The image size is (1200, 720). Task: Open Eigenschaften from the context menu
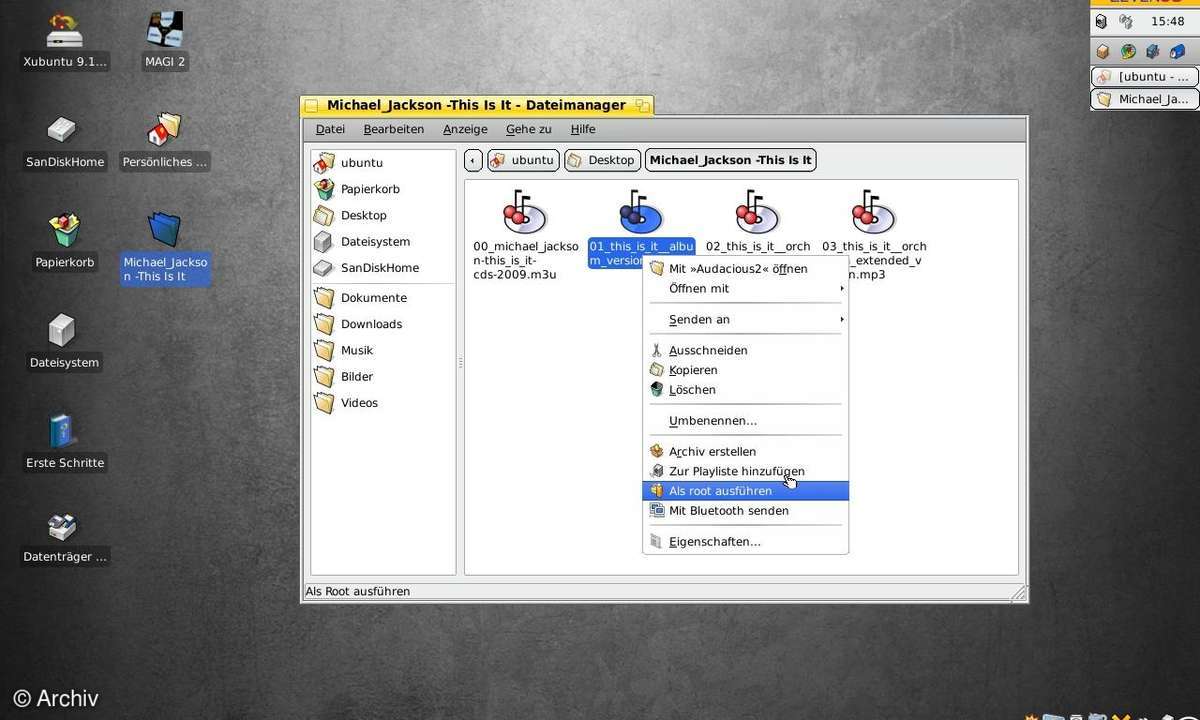click(x=745, y=542)
